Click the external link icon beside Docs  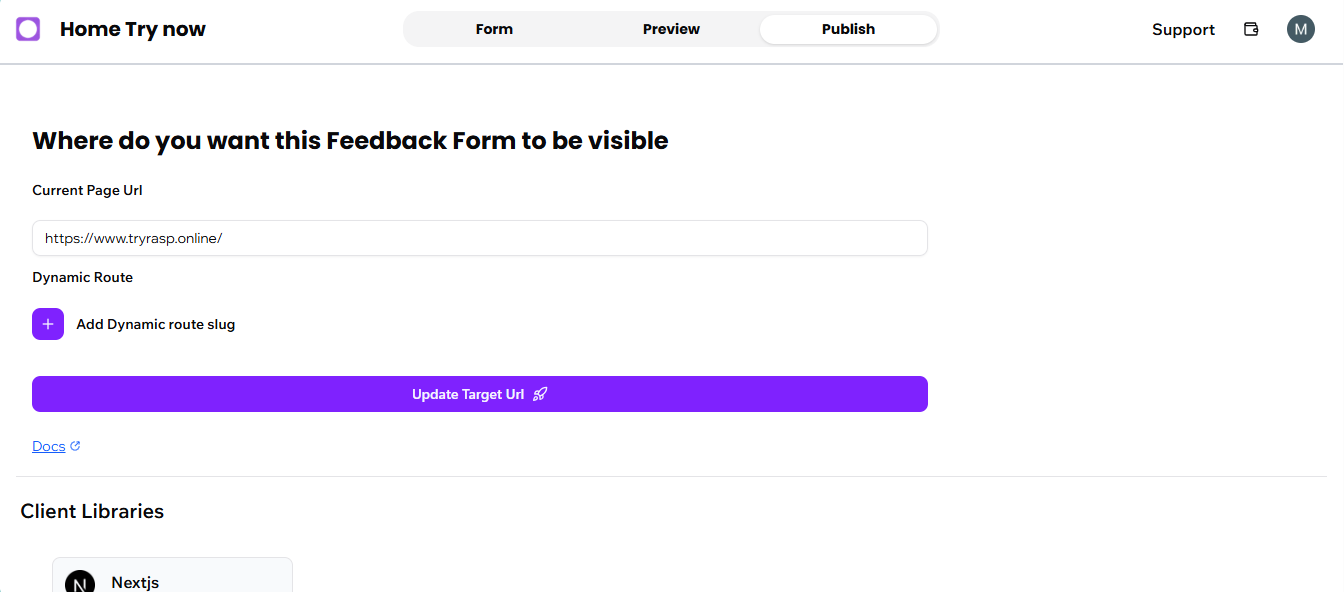point(75,446)
